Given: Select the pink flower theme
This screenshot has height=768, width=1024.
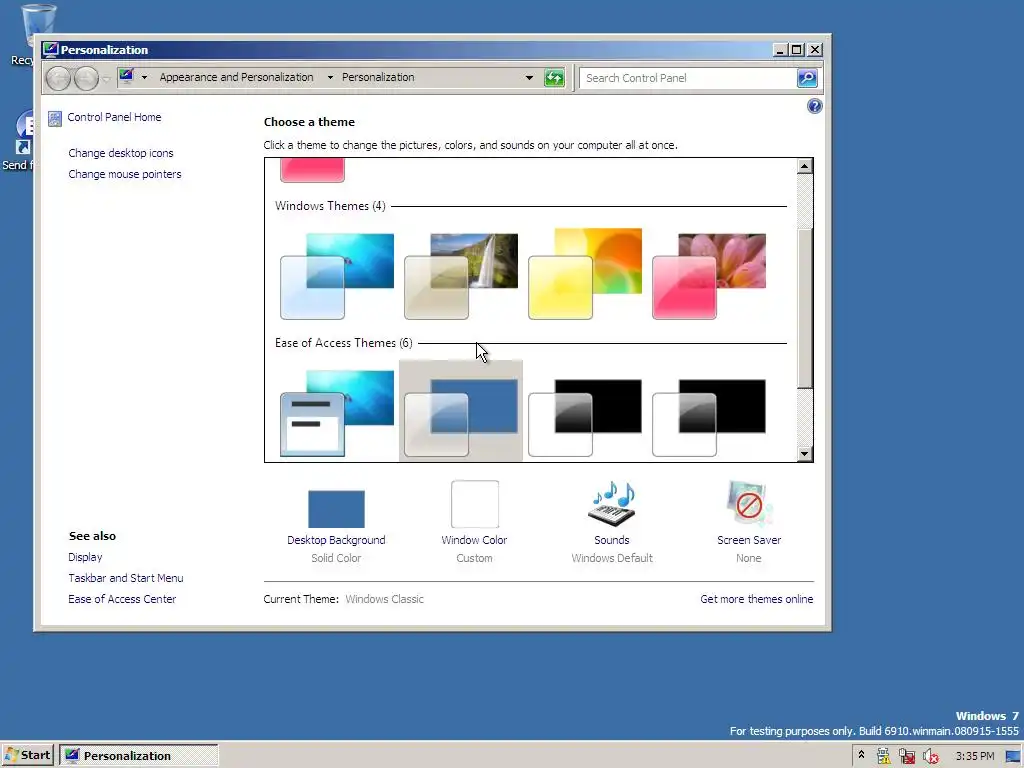Looking at the screenshot, I should point(709,276).
